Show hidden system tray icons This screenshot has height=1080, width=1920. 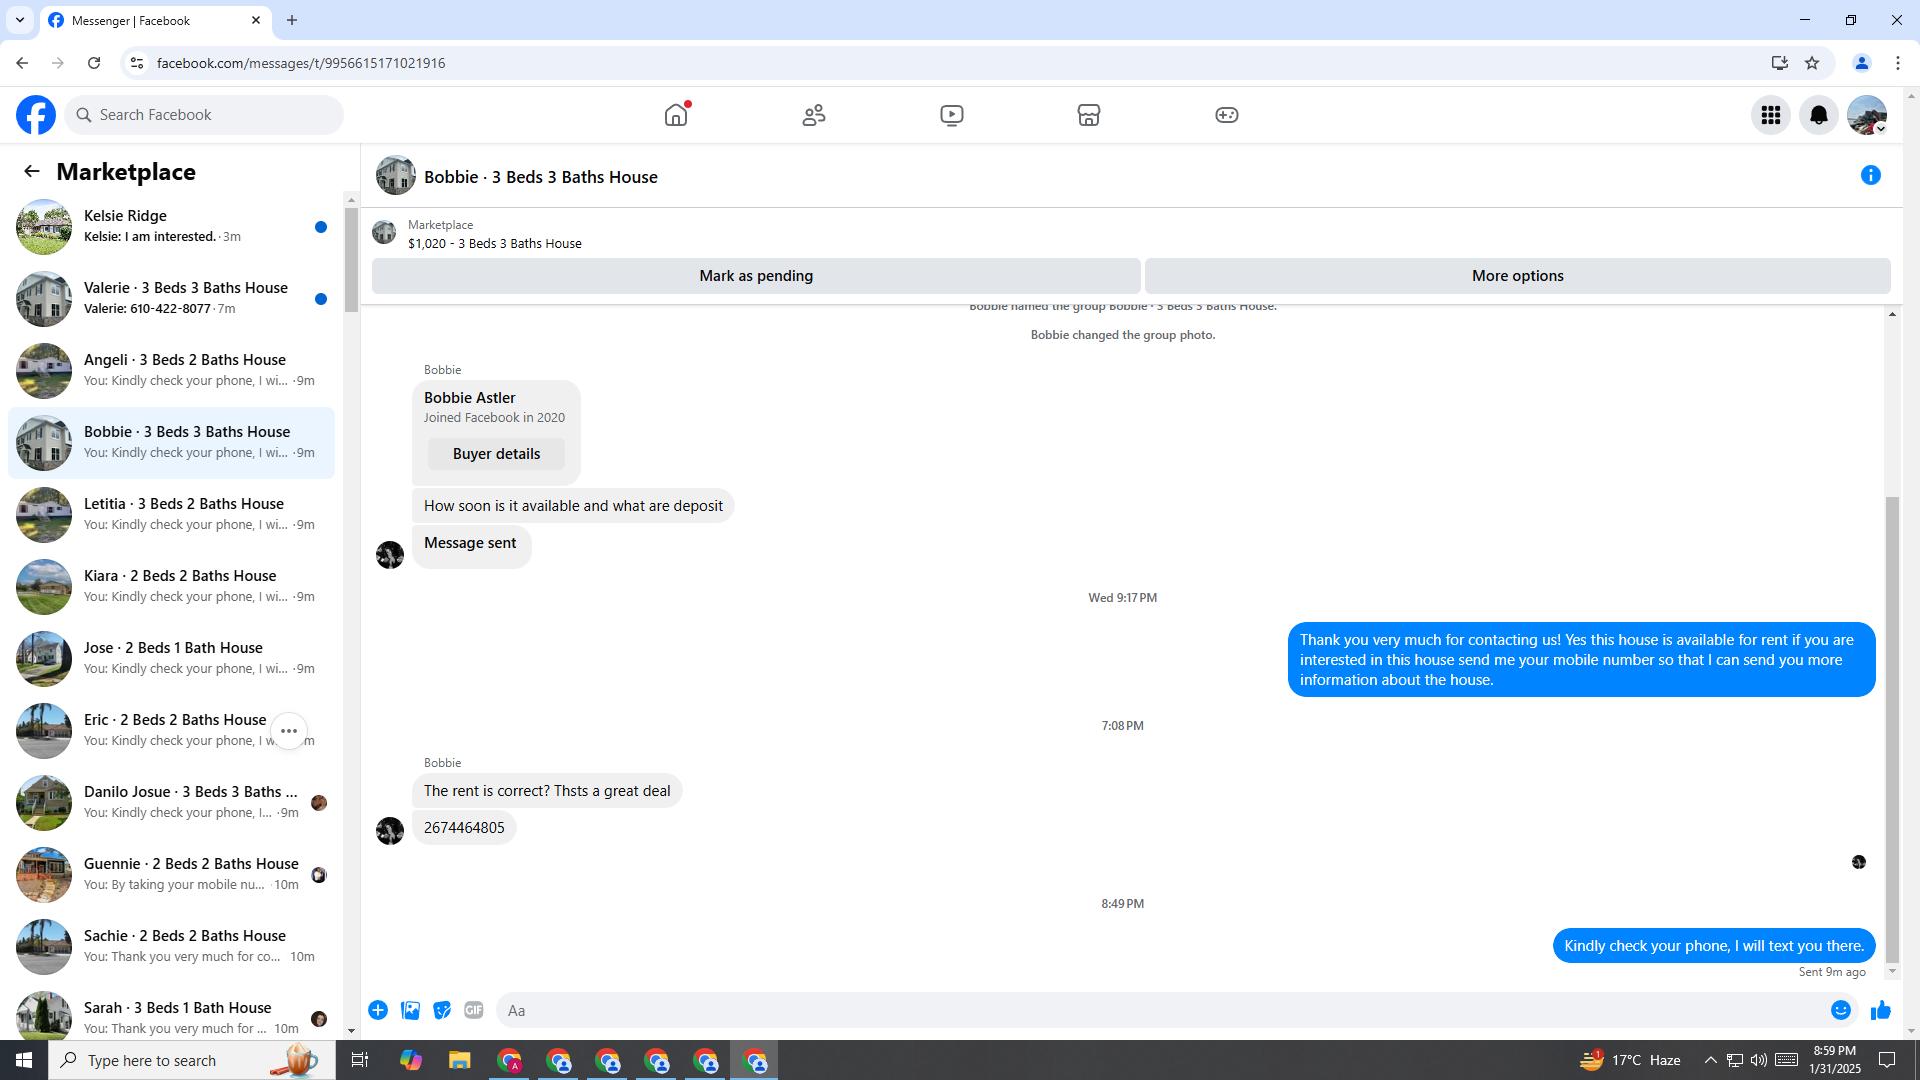pos(1710,1060)
